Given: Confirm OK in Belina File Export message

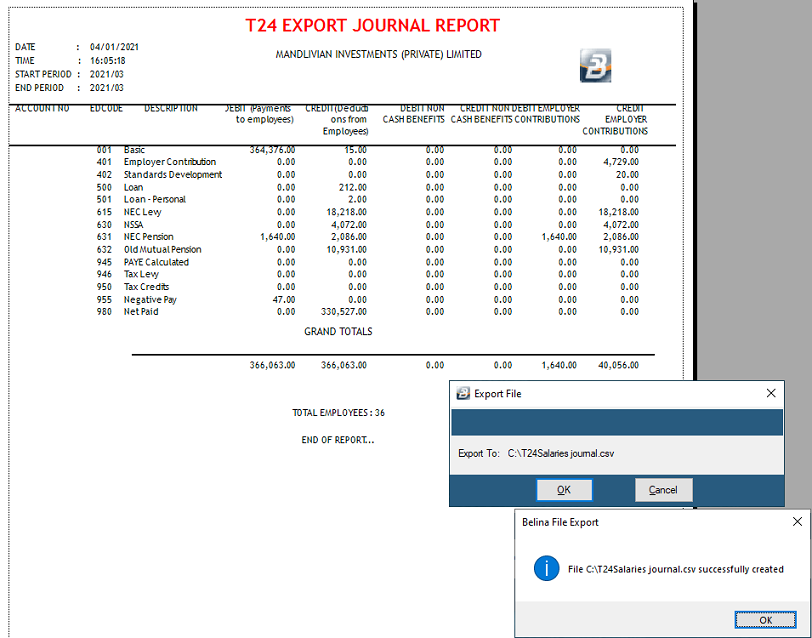Looking at the screenshot, I should 765,620.
